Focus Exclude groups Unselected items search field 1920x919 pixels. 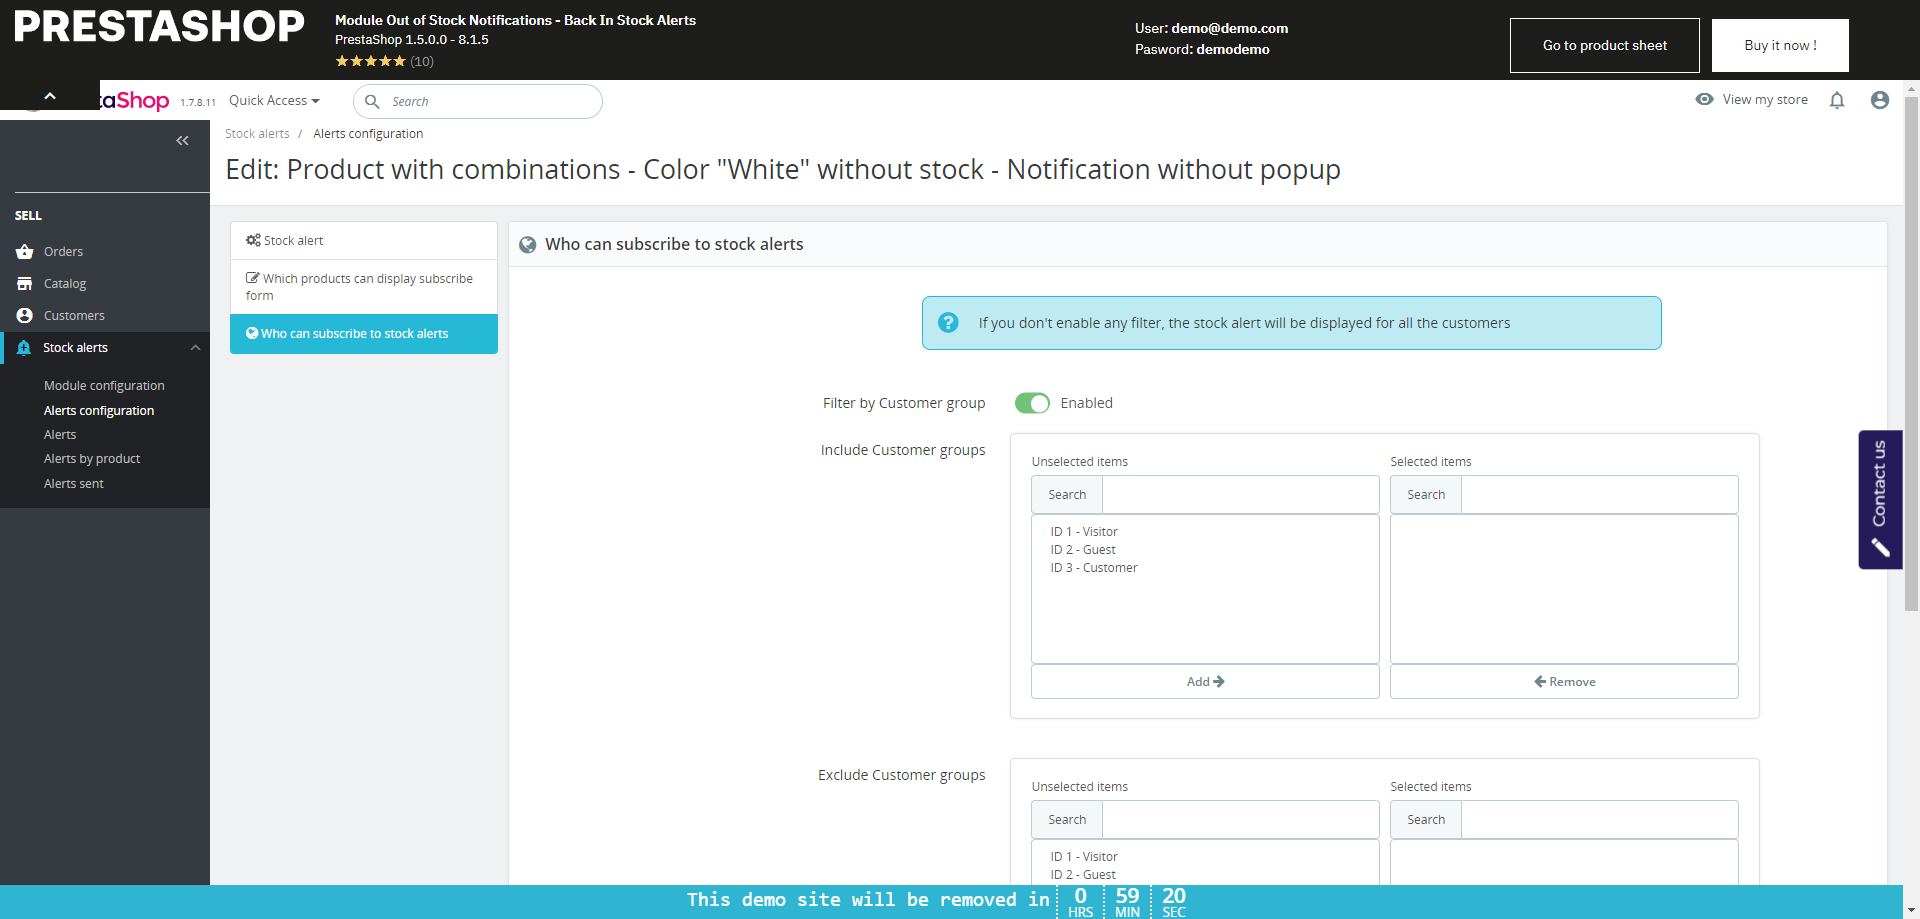(x=1240, y=820)
